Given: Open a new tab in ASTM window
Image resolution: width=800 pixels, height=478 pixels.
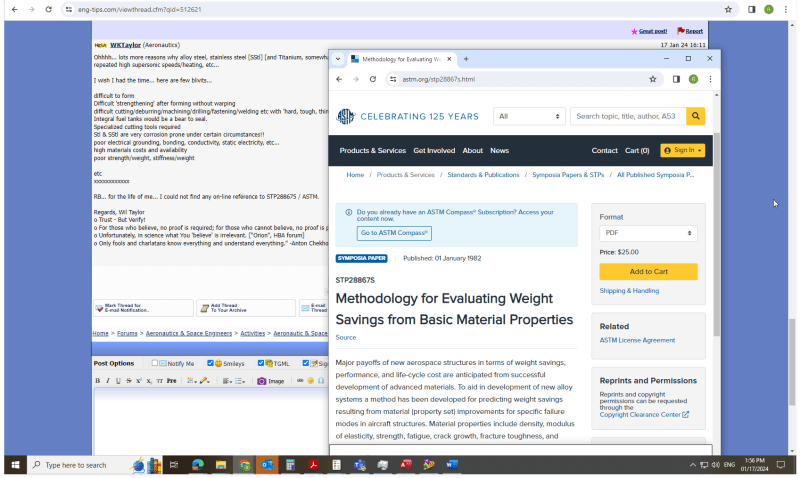Looking at the screenshot, I should (466, 59).
